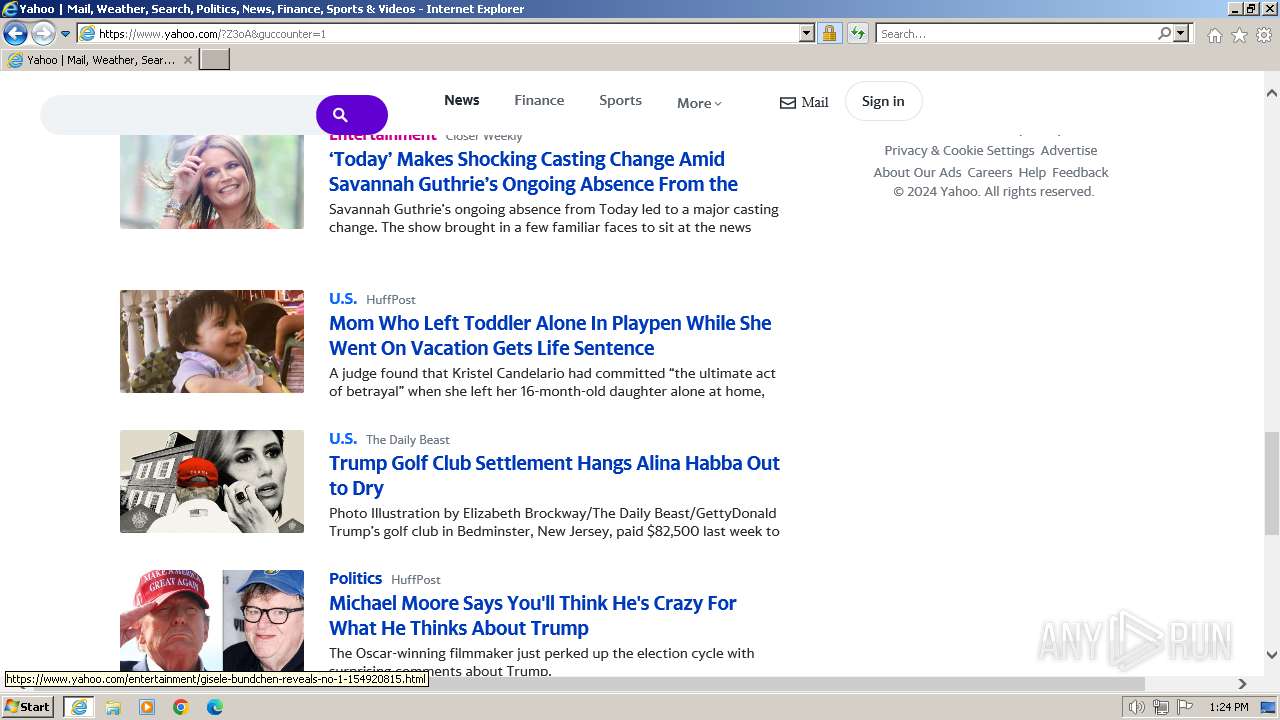Launch Microsoft Edge from the taskbar
The height and width of the screenshot is (720, 1280).
click(x=215, y=707)
